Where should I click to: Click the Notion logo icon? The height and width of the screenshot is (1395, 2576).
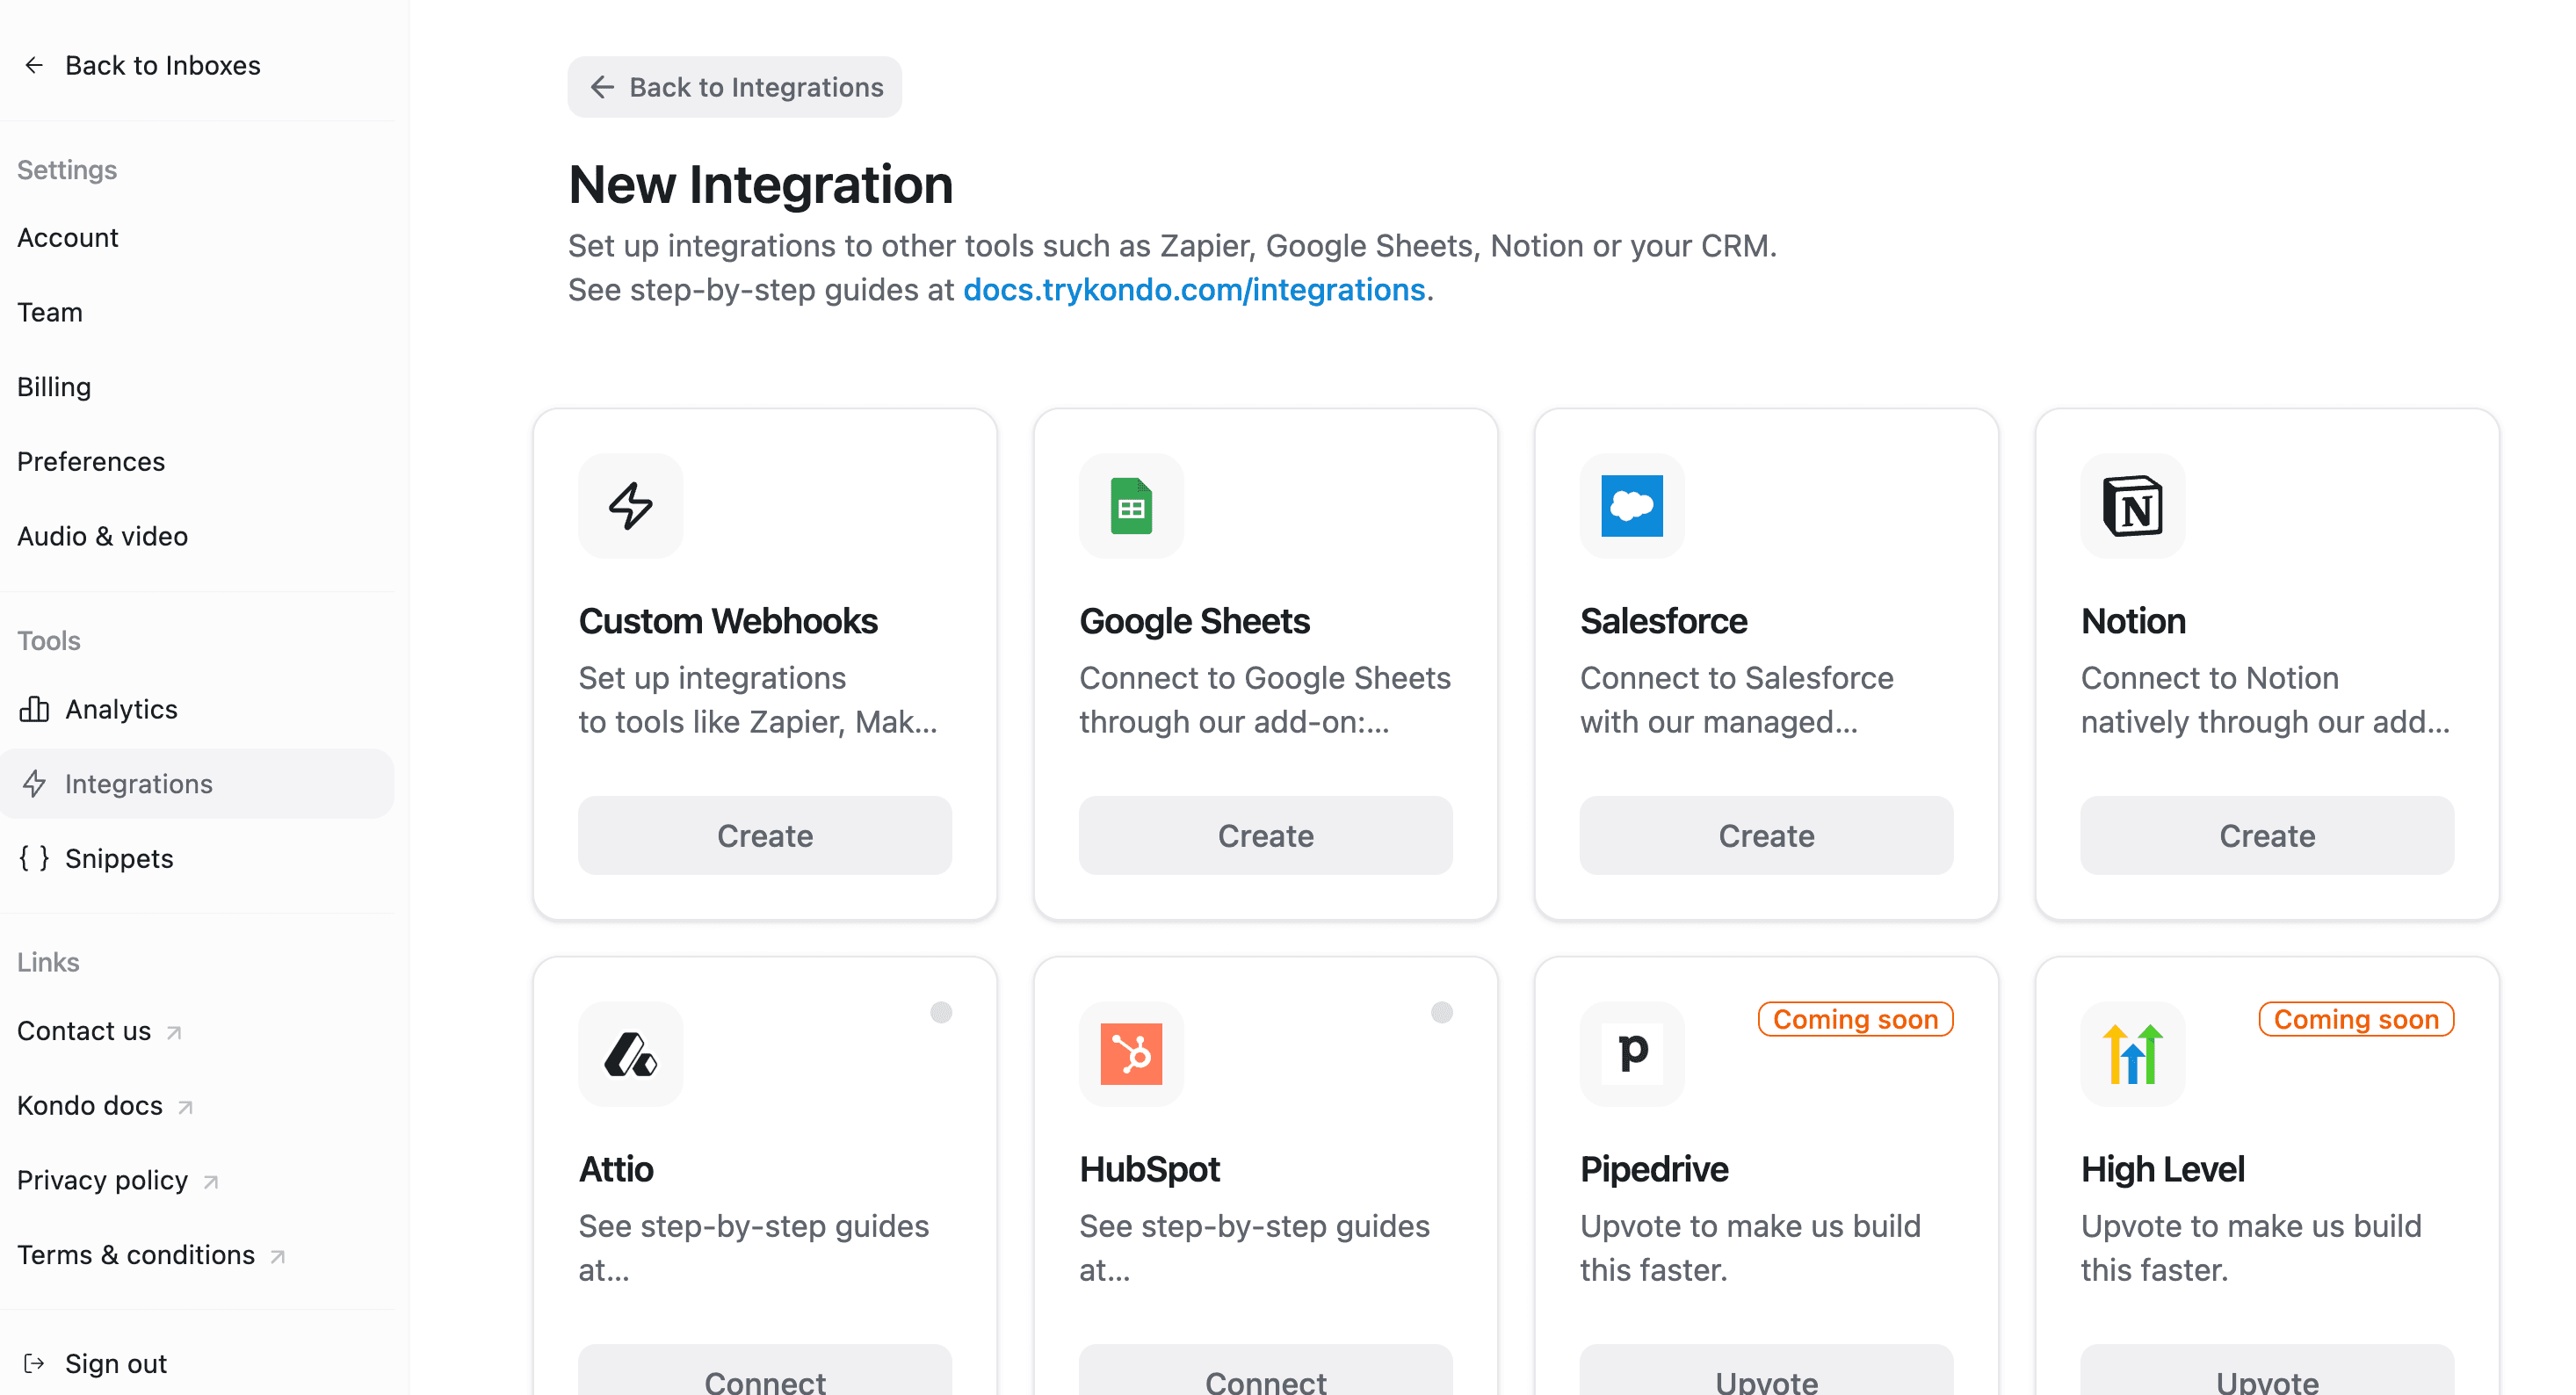coord(2133,505)
